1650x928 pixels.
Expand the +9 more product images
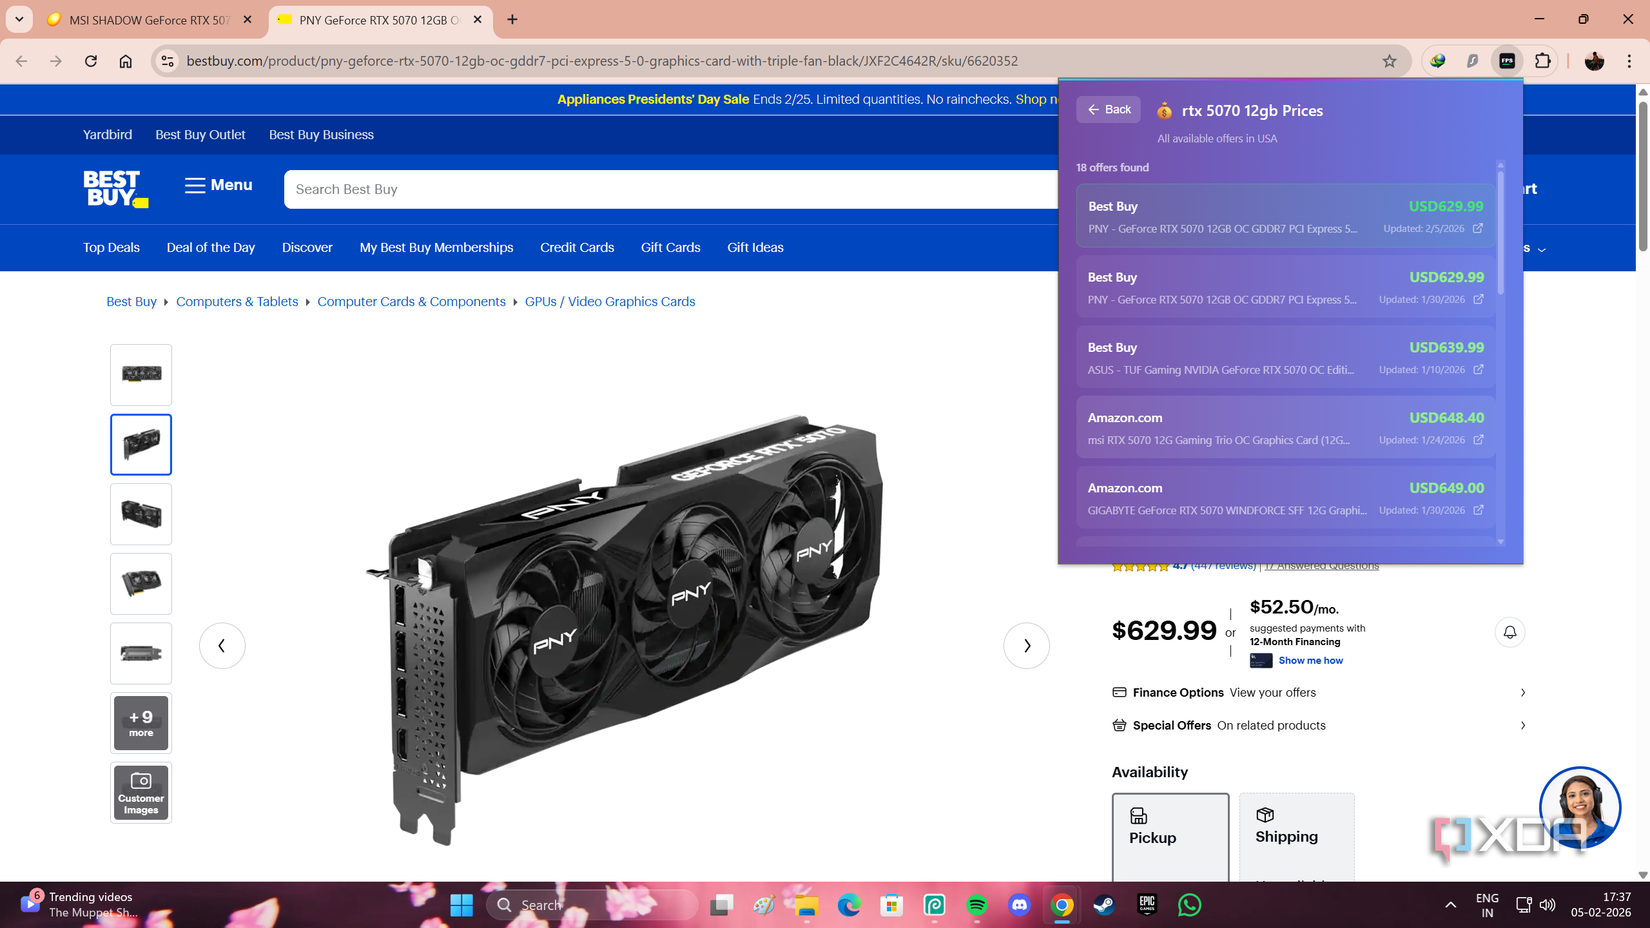pyautogui.click(x=140, y=722)
